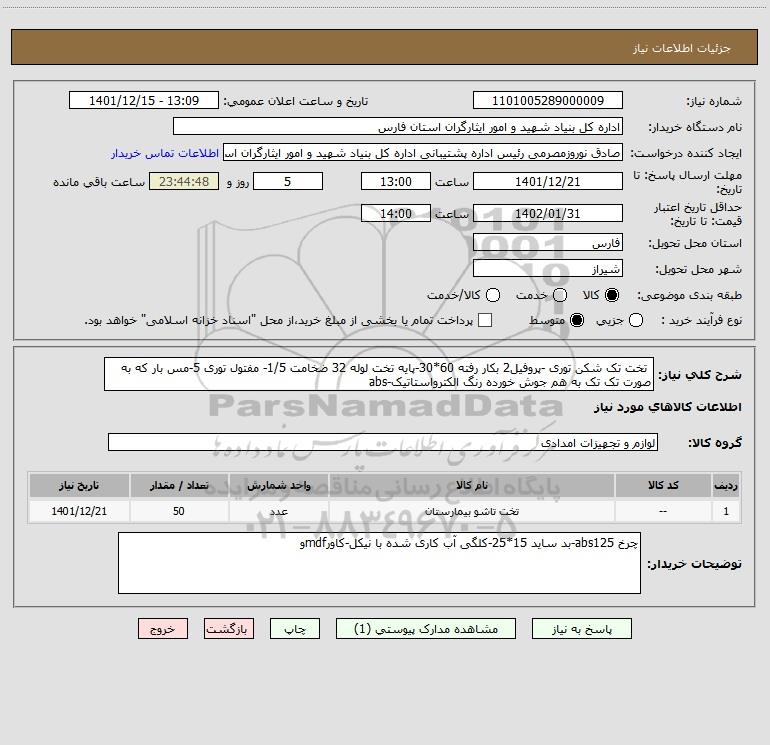Click the request creator field صادق نوروزمصرمی
The height and width of the screenshot is (745, 770).
[x=423, y=153]
